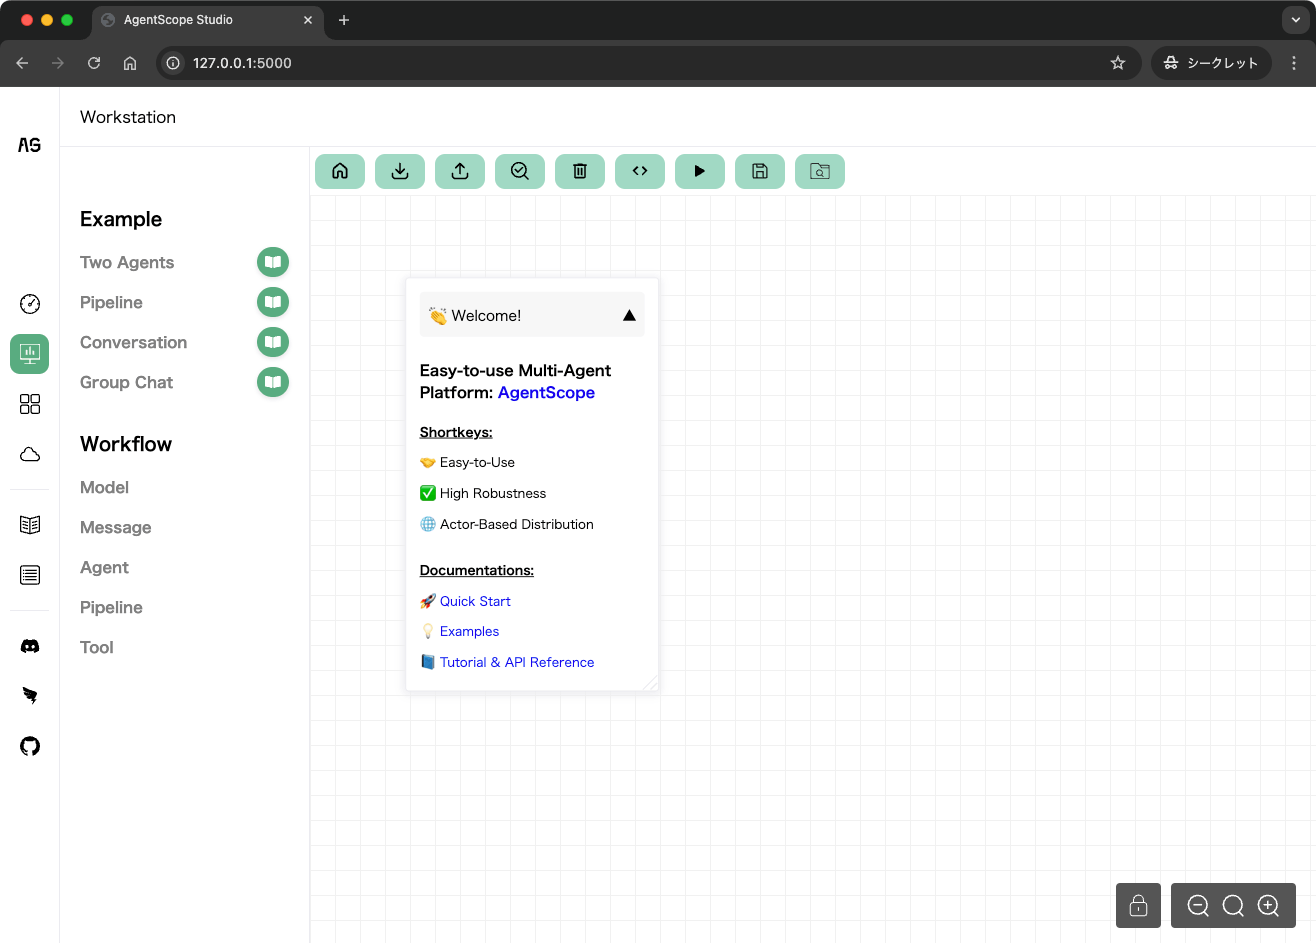Open Conversation example guide book icon
Viewport: 1316px width, 943px height.
point(273,342)
